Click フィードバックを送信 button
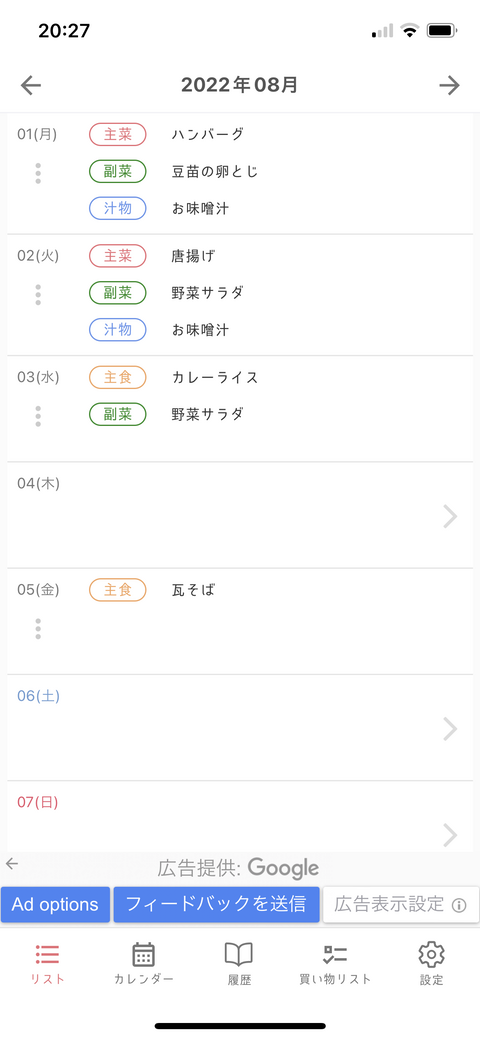Screen dimensions: 480x1039 (x=216, y=904)
